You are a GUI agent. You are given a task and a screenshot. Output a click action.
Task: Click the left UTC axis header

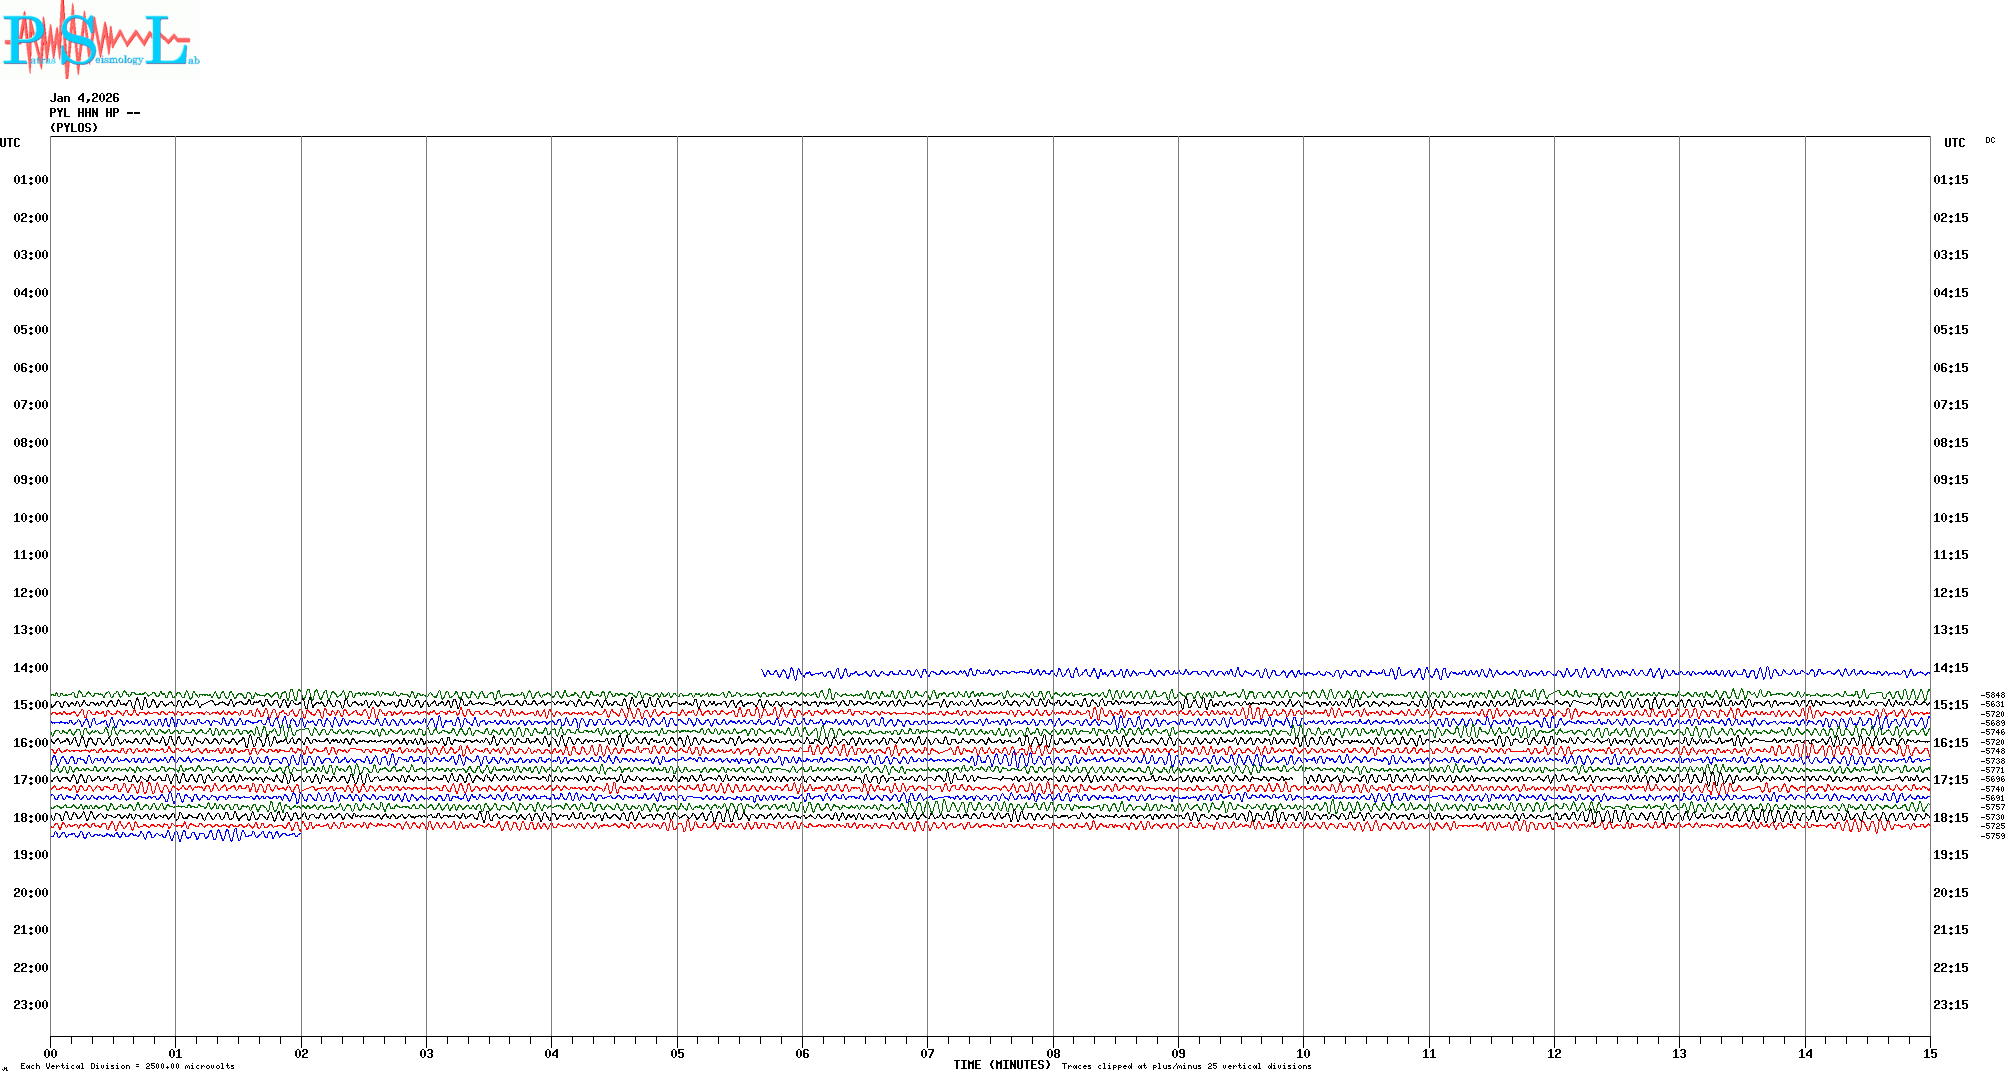(x=10, y=143)
